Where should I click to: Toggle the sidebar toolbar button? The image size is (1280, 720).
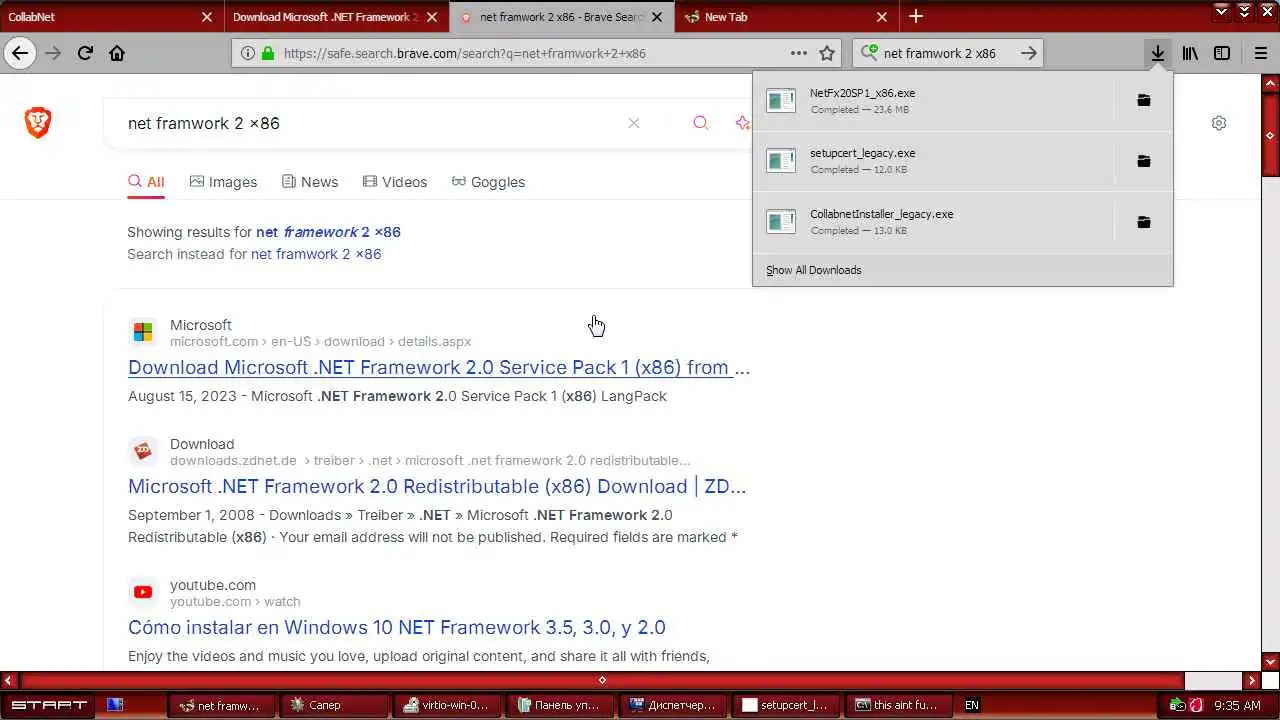[x=1222, y=53]
